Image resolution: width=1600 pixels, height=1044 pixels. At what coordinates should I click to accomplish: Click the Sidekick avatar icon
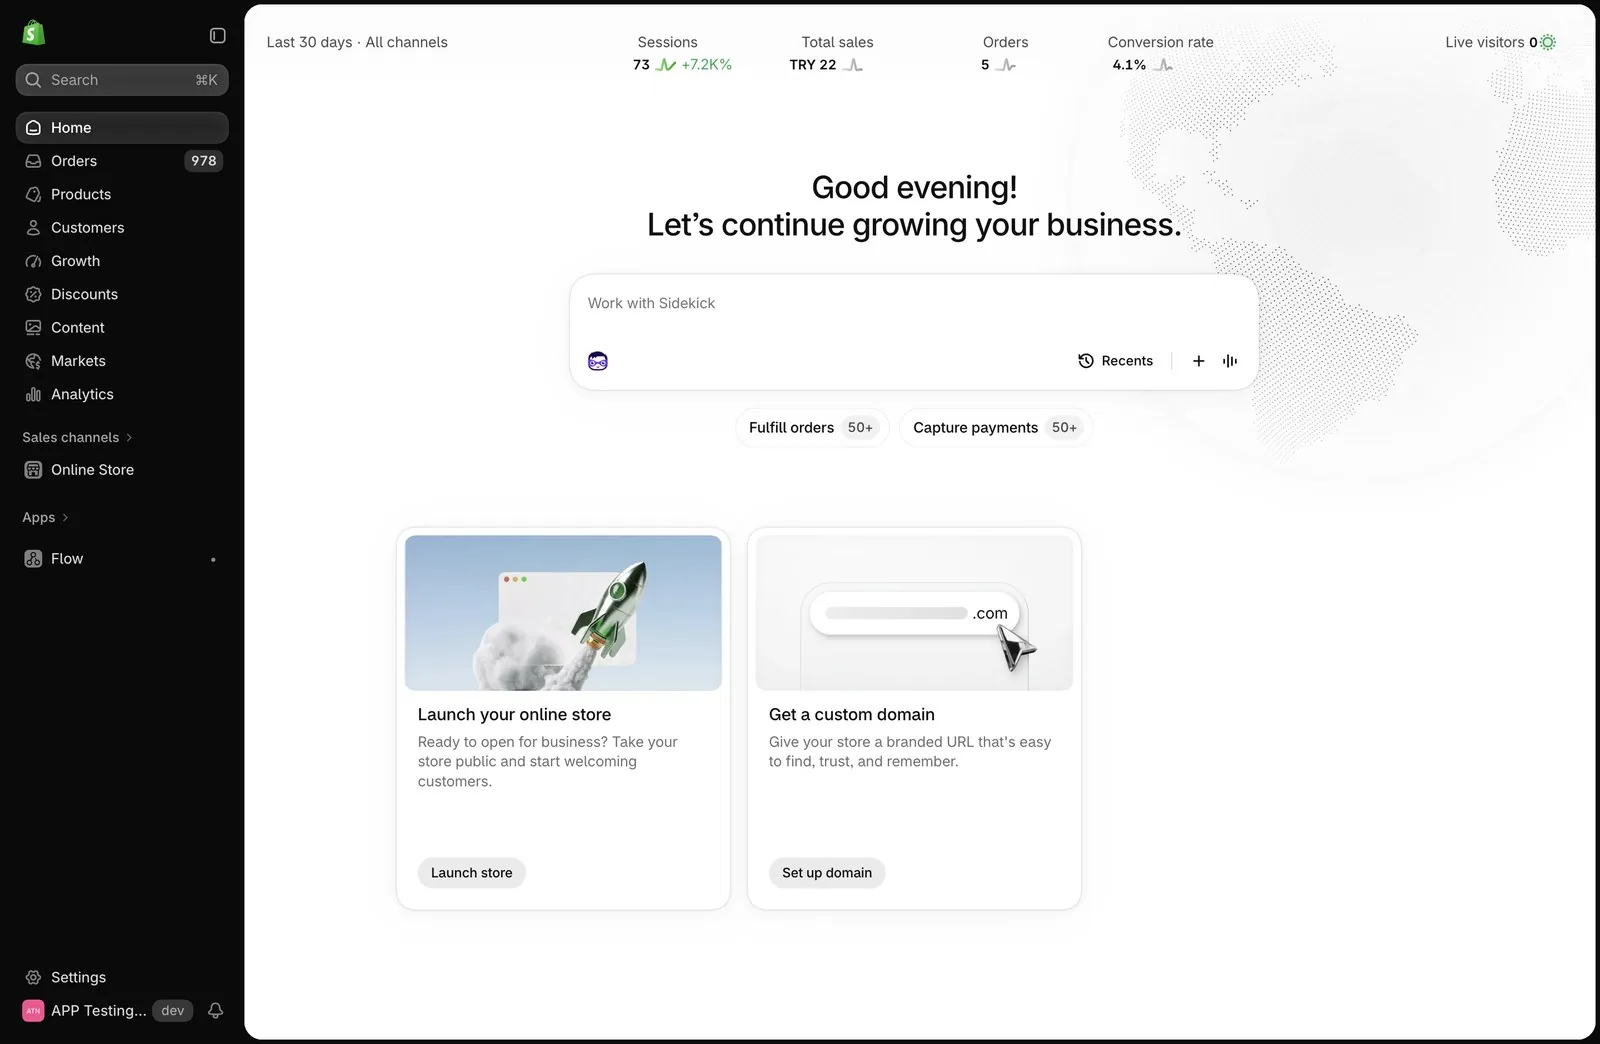point(598,361)
